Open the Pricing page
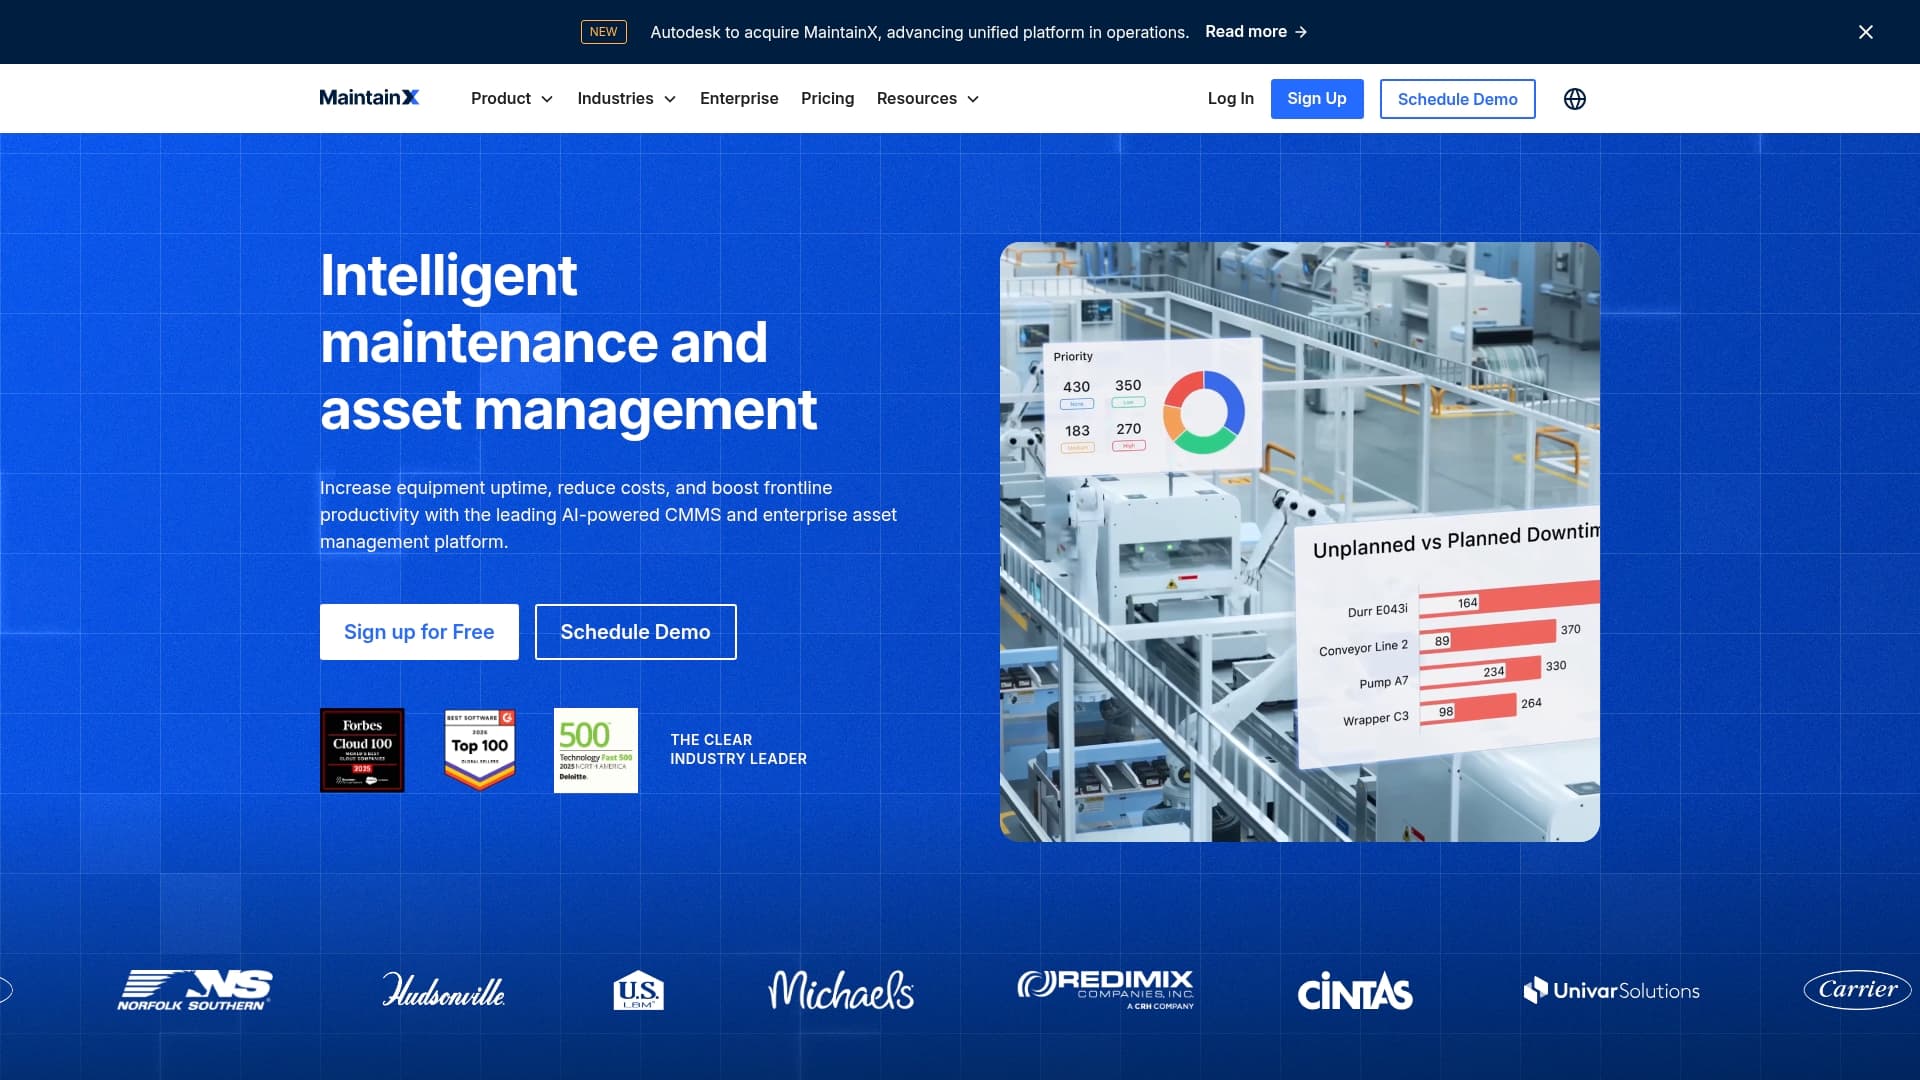Image resolution: width=1920 pixels, height=1080 pixels. click(x=828, y=98)
